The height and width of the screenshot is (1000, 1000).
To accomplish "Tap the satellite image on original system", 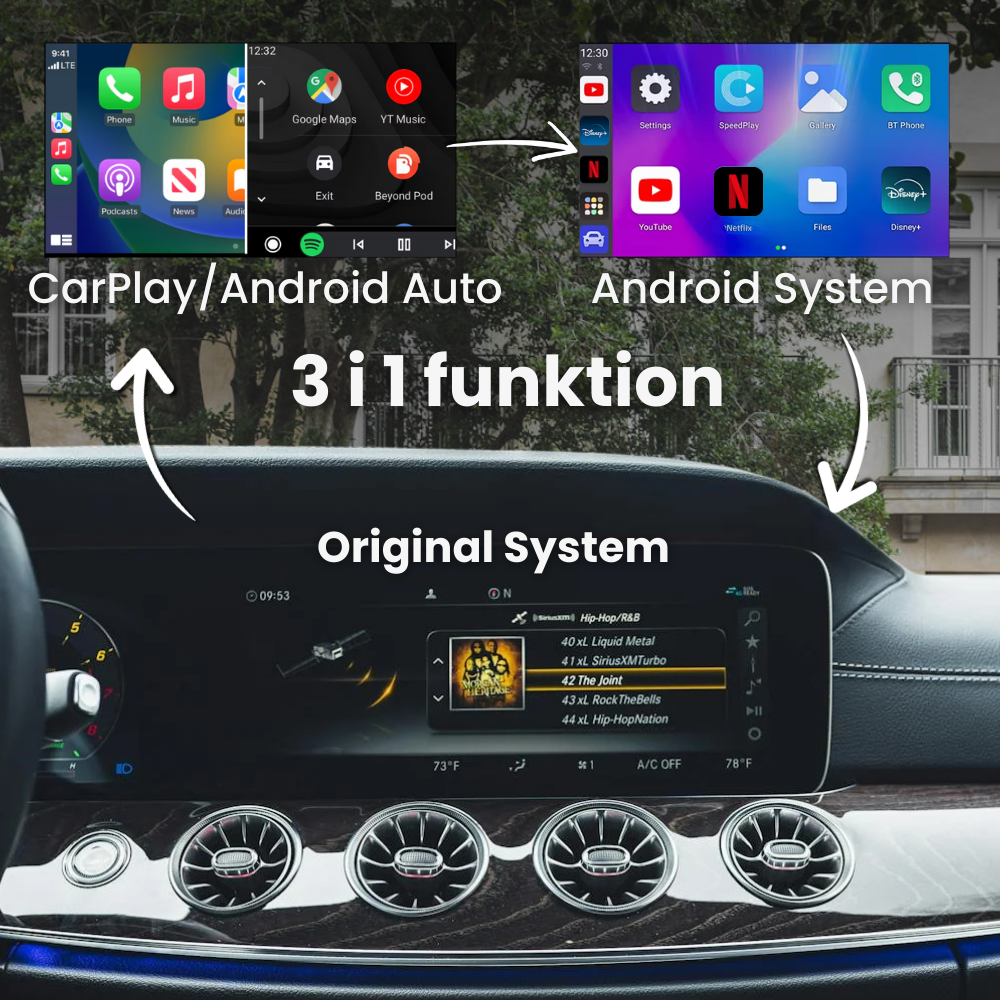I will click(x=325, y=653).
